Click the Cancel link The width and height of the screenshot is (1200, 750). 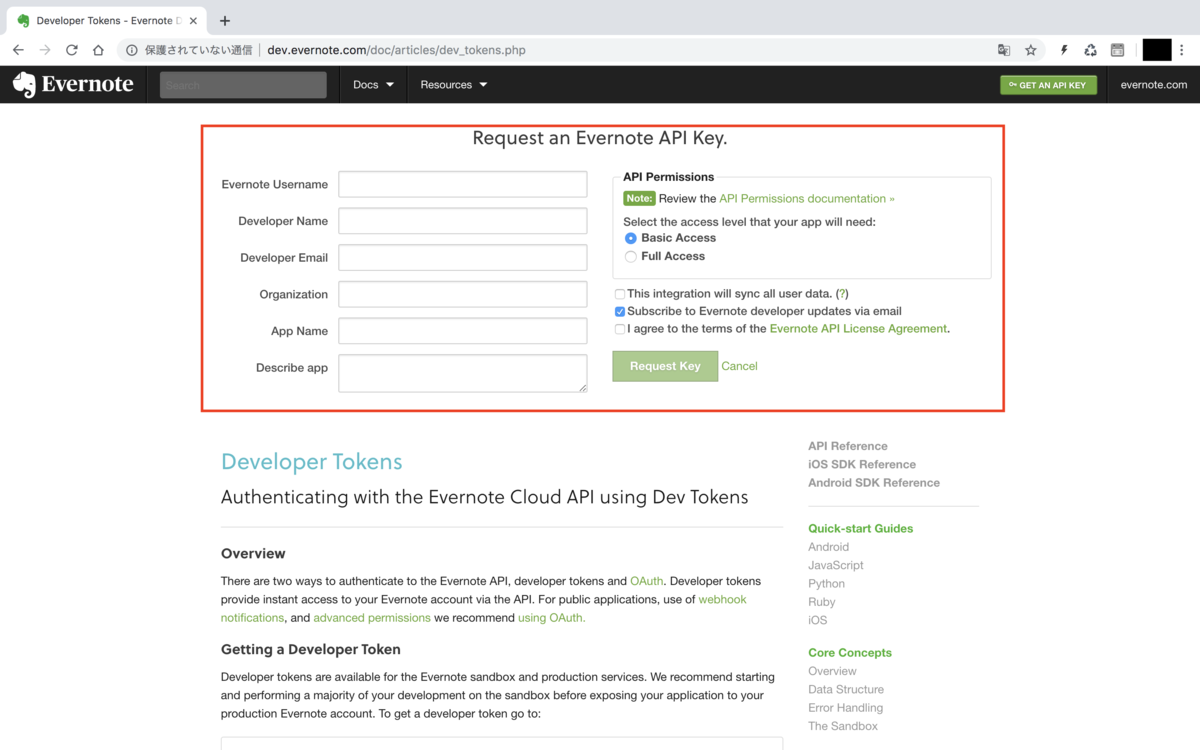click(x=739, y=366)
